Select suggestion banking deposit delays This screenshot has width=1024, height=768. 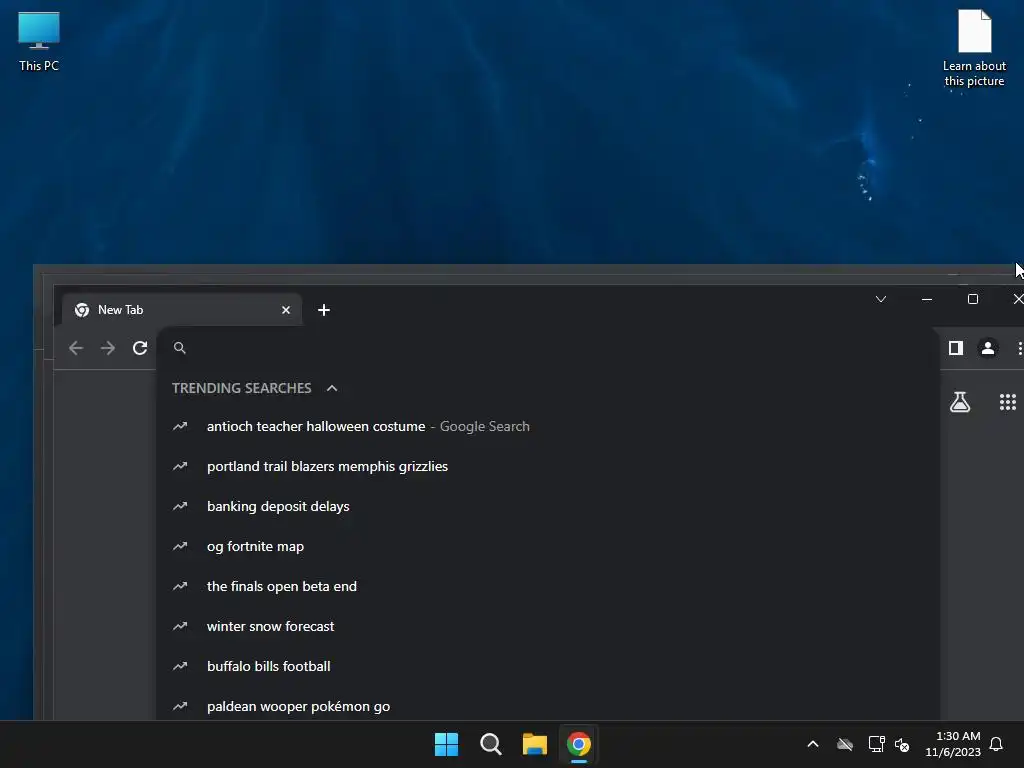tap(549, 506)
